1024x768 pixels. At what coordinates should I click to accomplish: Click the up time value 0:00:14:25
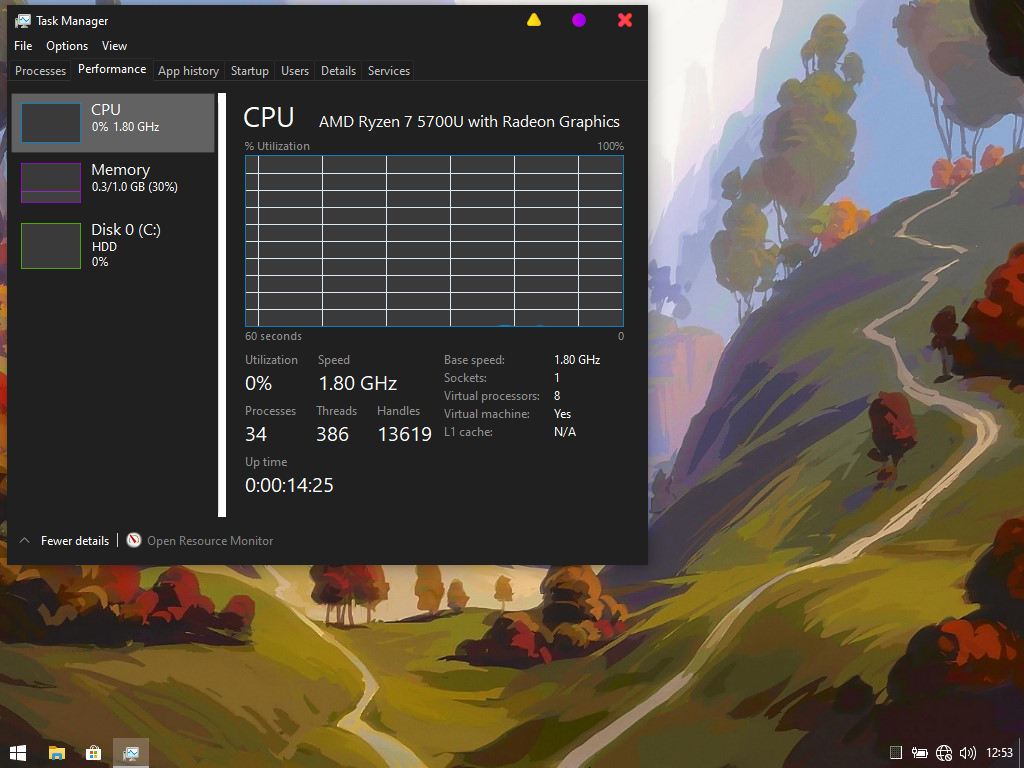click(x=289, y=485)
